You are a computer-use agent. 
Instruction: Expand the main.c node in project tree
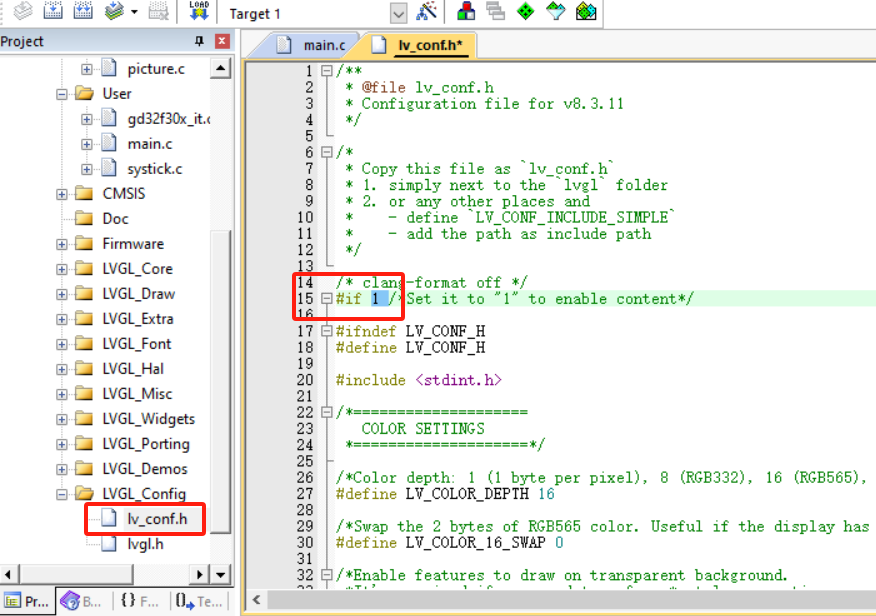coord(87,145)
